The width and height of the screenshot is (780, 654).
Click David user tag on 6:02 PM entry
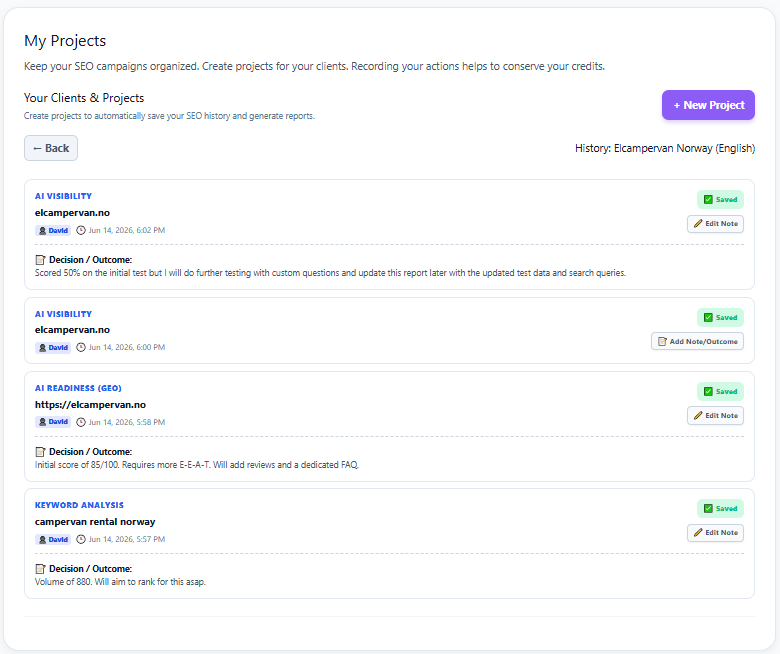point(53,230)
